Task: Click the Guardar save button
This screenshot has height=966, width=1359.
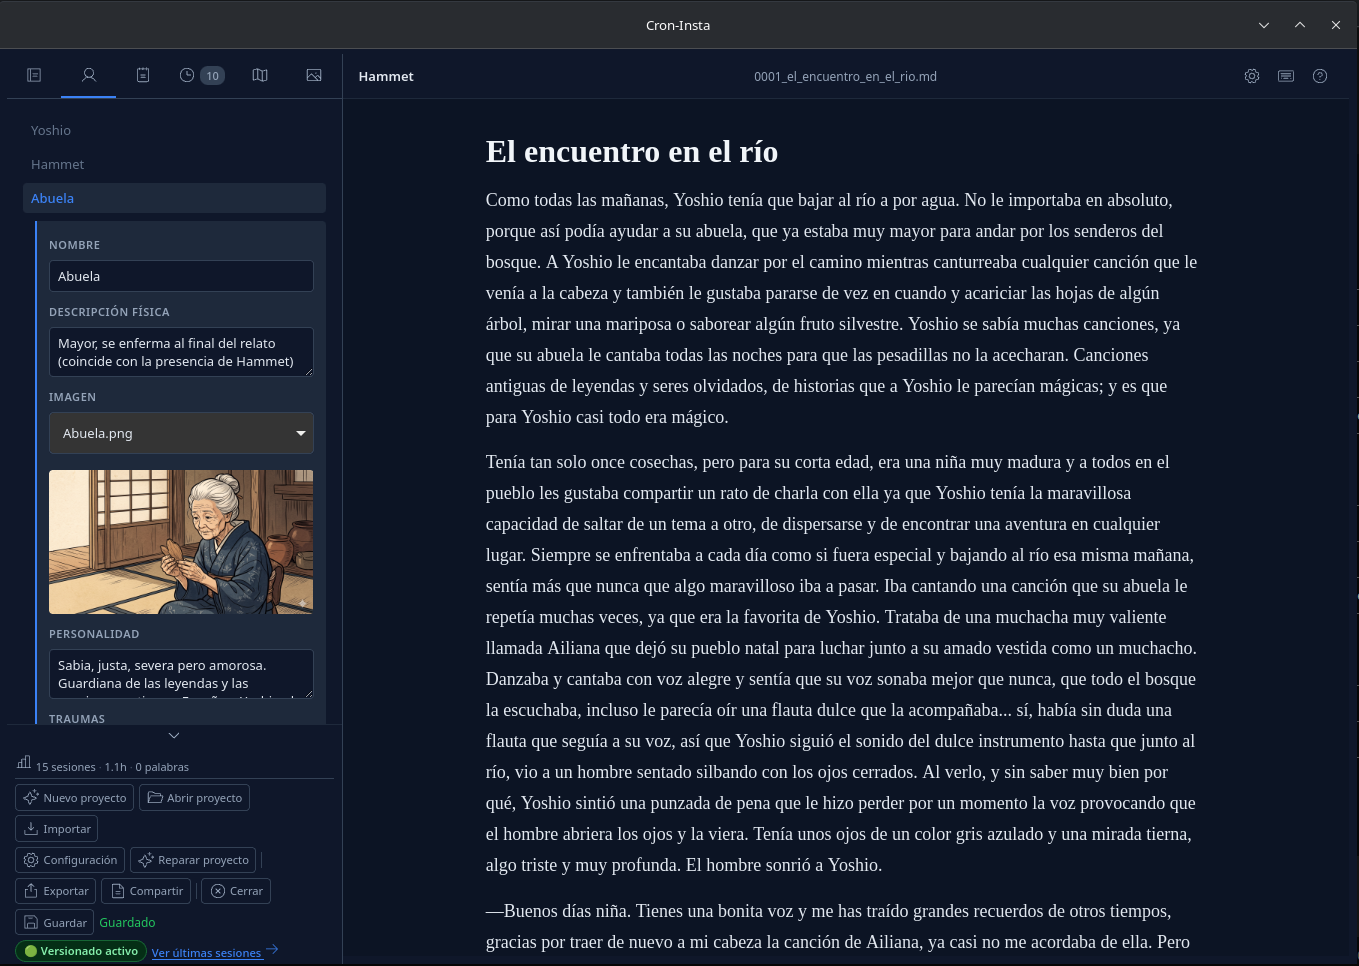Action: [x=54, y=923]
